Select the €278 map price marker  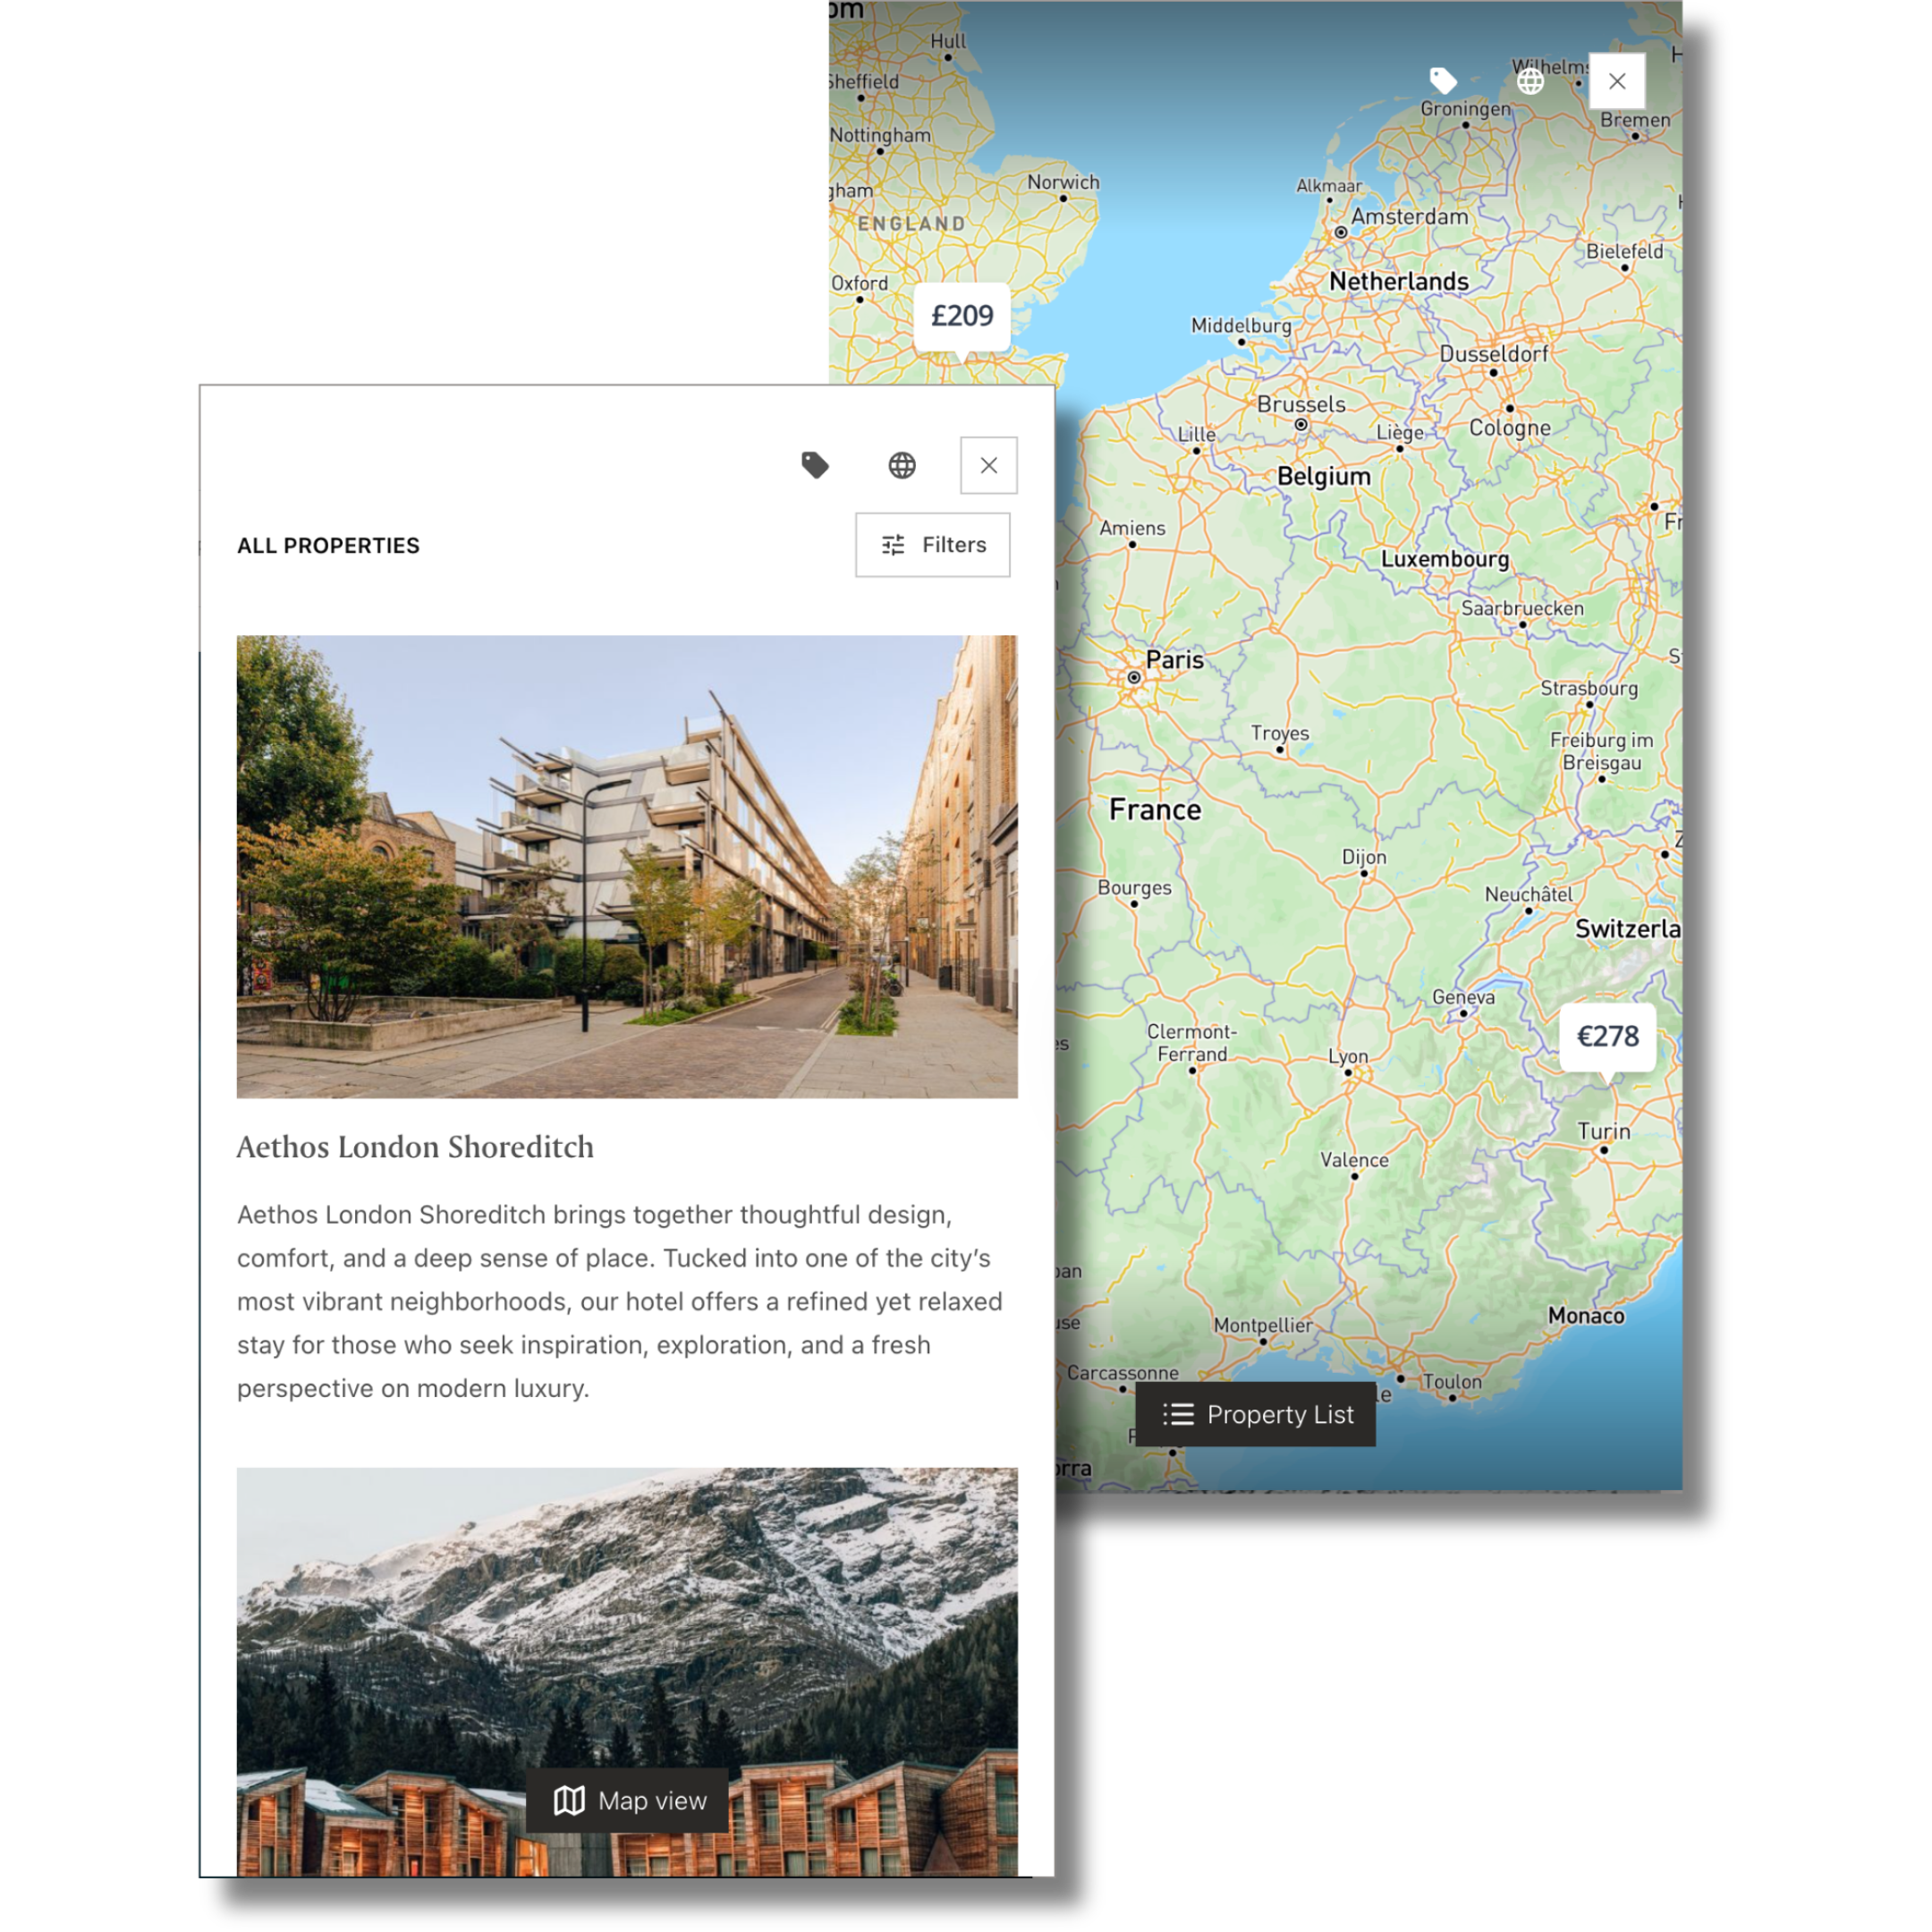(1607, 1036)
